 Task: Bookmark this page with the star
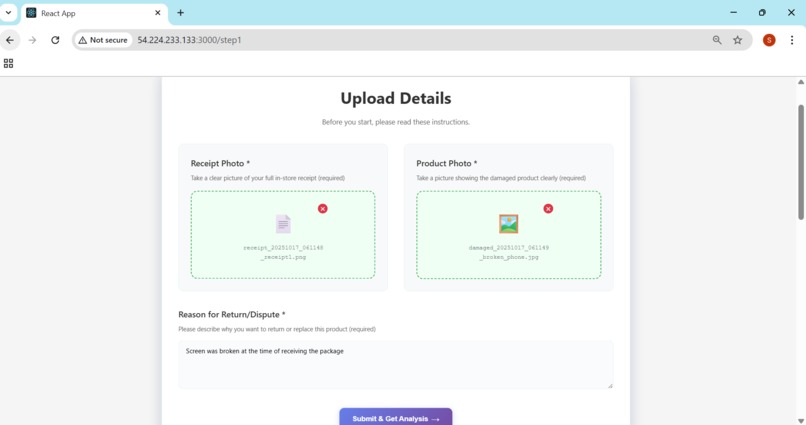pyautogui.click(x=738, y=40)
